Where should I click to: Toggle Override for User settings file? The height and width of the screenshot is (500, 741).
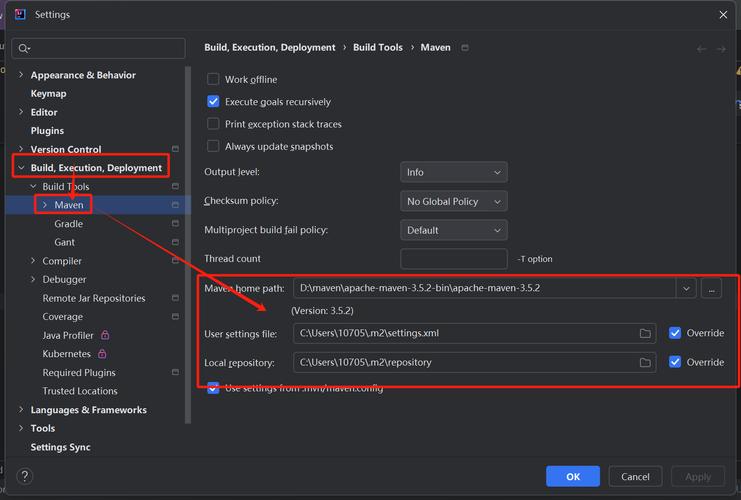[675, 333]
